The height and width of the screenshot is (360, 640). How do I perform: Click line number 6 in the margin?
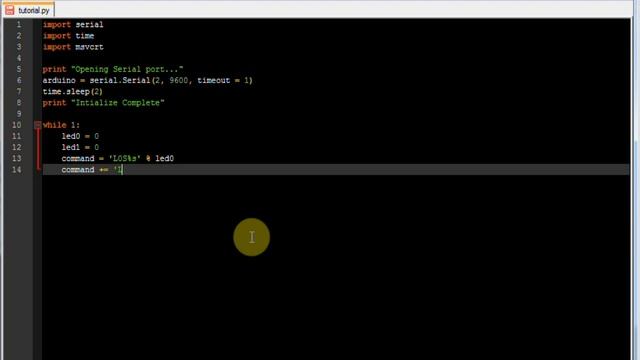19,80
